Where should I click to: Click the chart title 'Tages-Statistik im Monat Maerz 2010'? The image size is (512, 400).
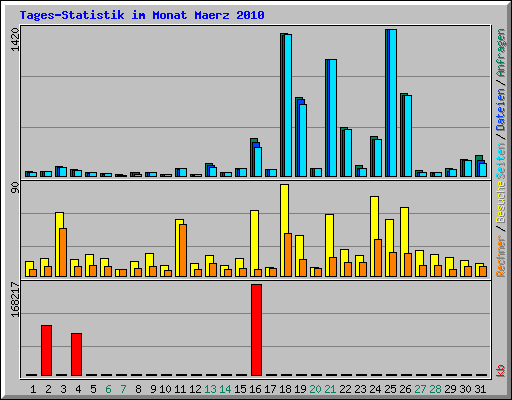[x=142, y=15]
